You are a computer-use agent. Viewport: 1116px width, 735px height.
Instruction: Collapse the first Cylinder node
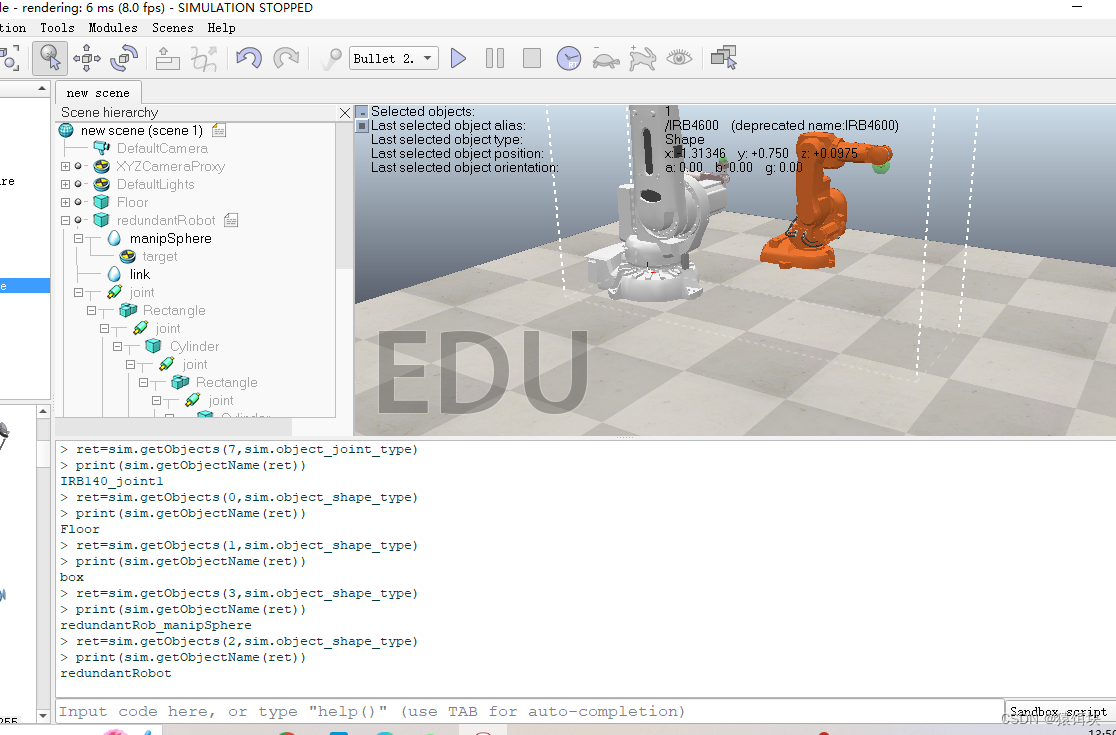point(117,347)
